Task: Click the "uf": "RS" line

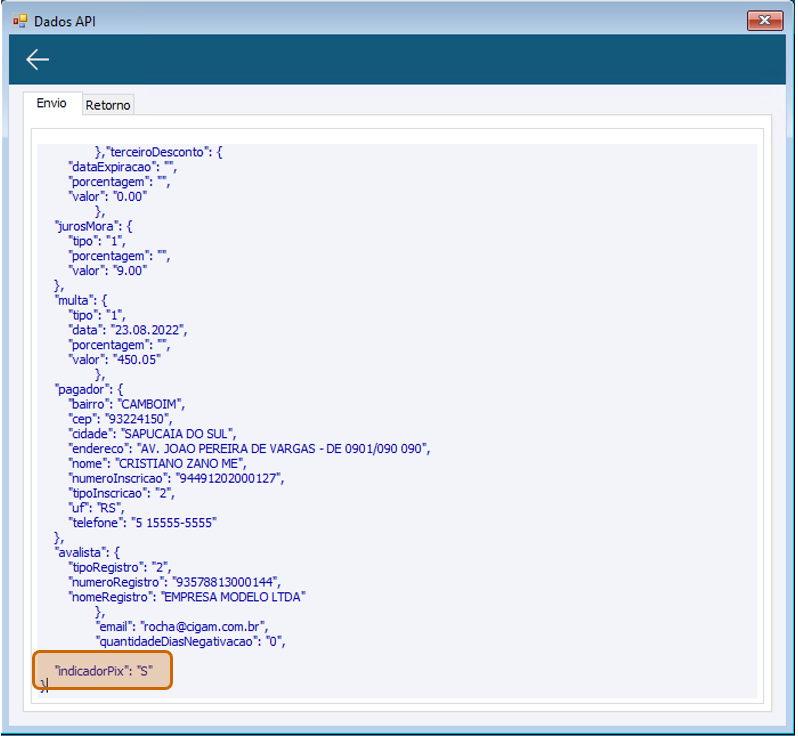Action: pos(96,508)
